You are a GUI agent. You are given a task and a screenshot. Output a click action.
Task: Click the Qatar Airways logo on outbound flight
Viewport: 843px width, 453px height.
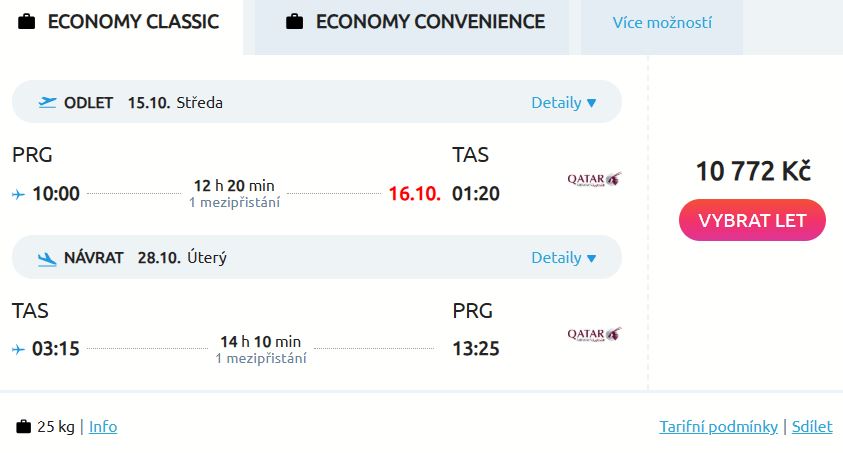coord(594,180)
